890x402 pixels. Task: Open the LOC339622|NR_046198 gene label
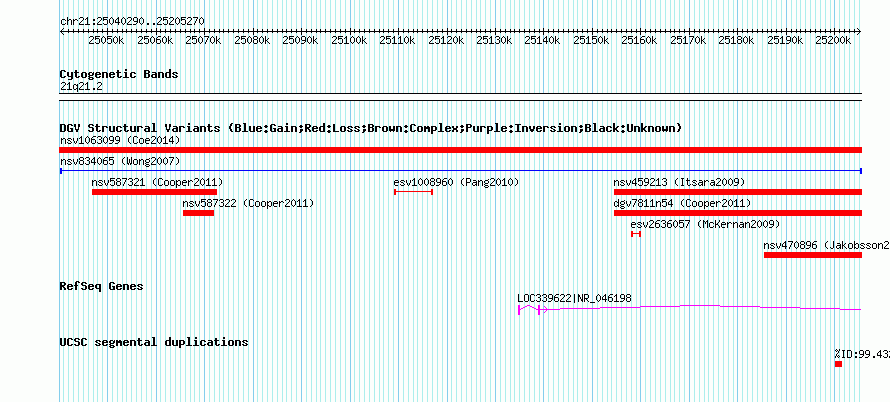click(x=574, y=298)
